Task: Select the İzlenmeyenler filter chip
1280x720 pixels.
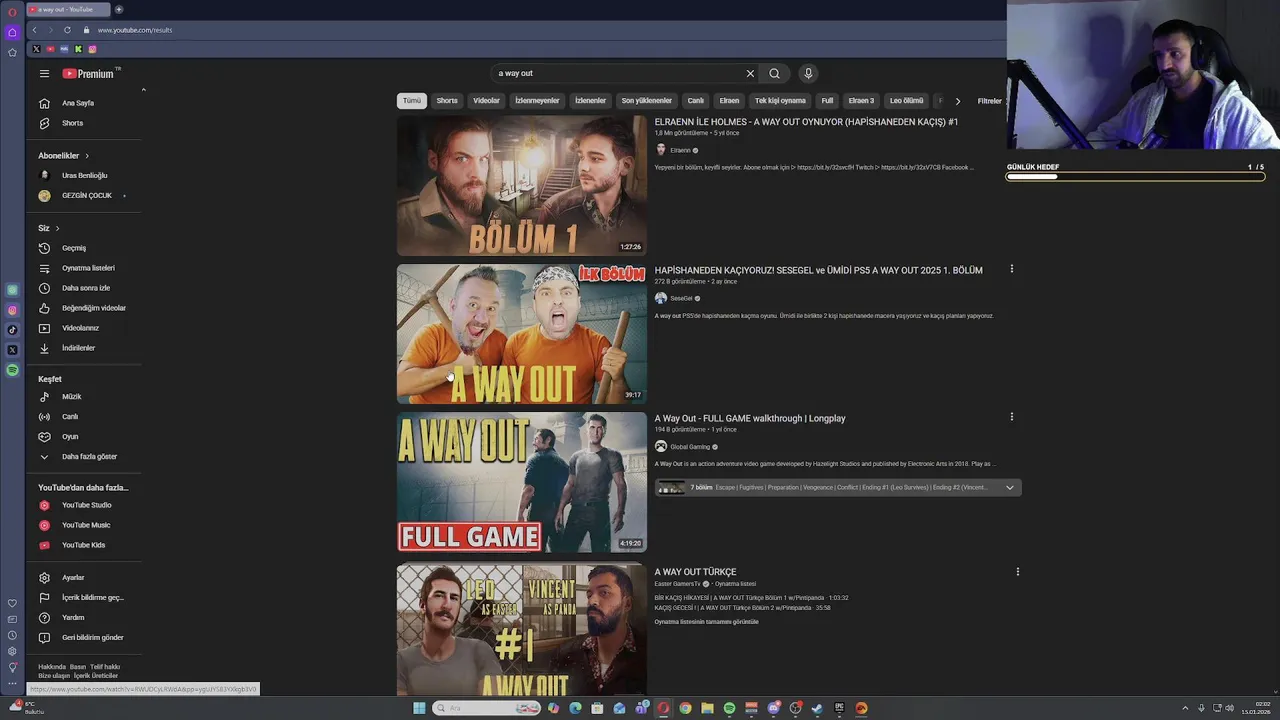Action: (x=537, y=100)
